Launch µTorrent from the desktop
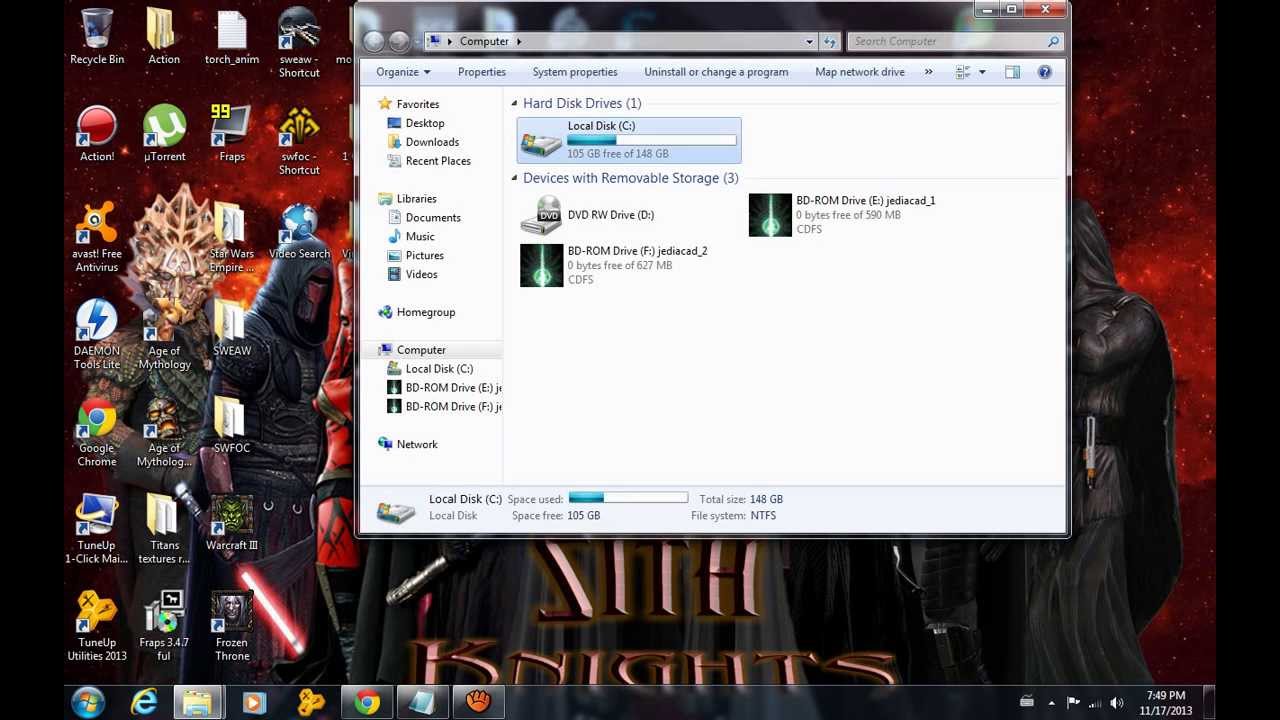This screenshot has width=1280, height=720. click(x=164, y=134)
